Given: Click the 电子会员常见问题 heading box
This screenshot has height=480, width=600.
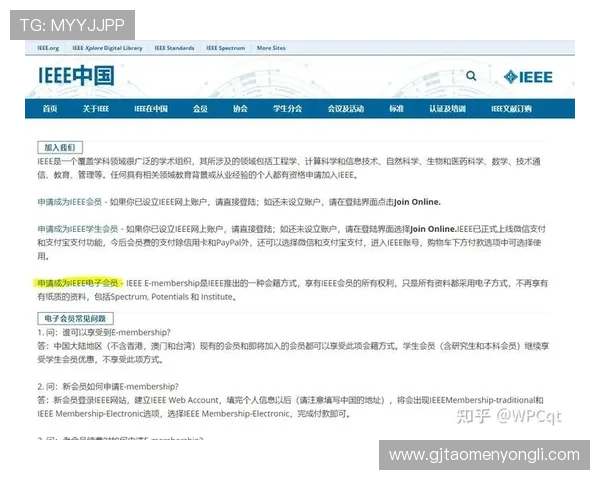Looking at the screenshot, I should 75,318.
